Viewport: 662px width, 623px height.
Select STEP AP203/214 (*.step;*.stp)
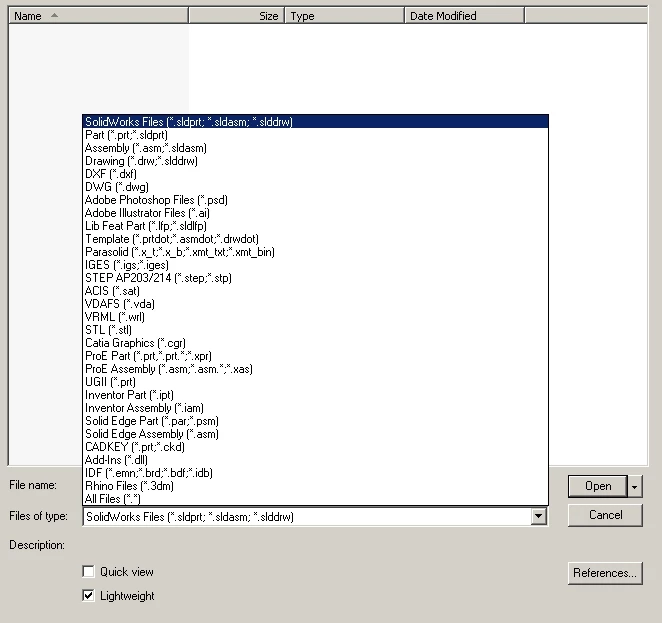pyautogui.click(x=315, y=278)
